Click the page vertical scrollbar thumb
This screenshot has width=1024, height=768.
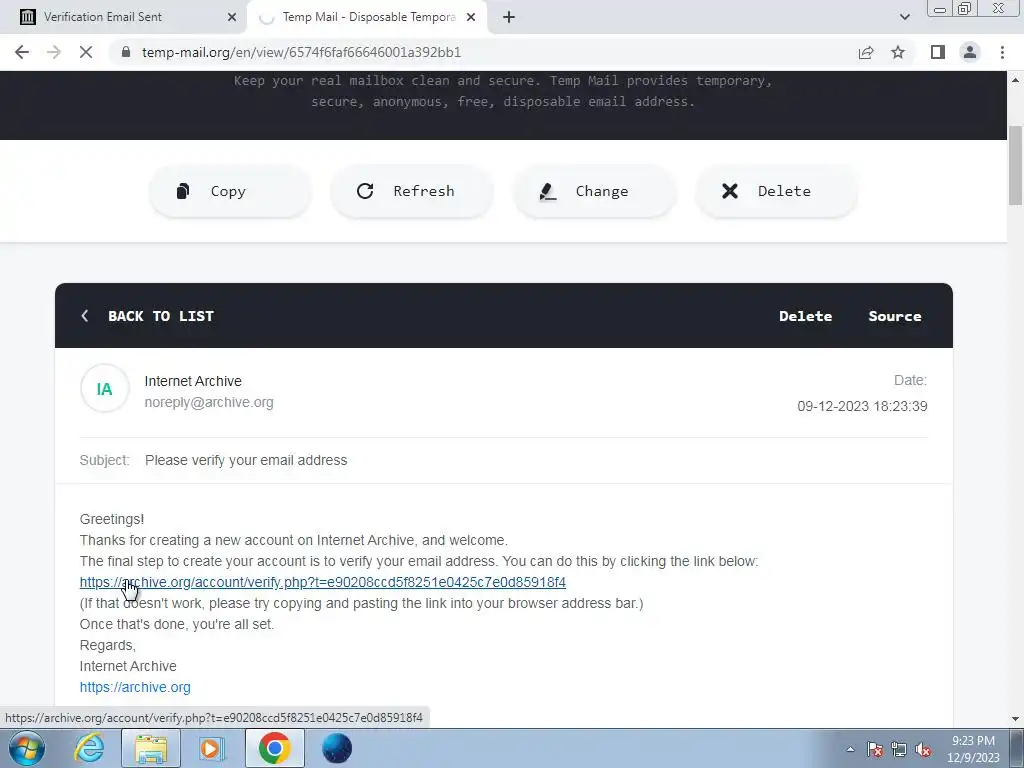pos(1015,166)
